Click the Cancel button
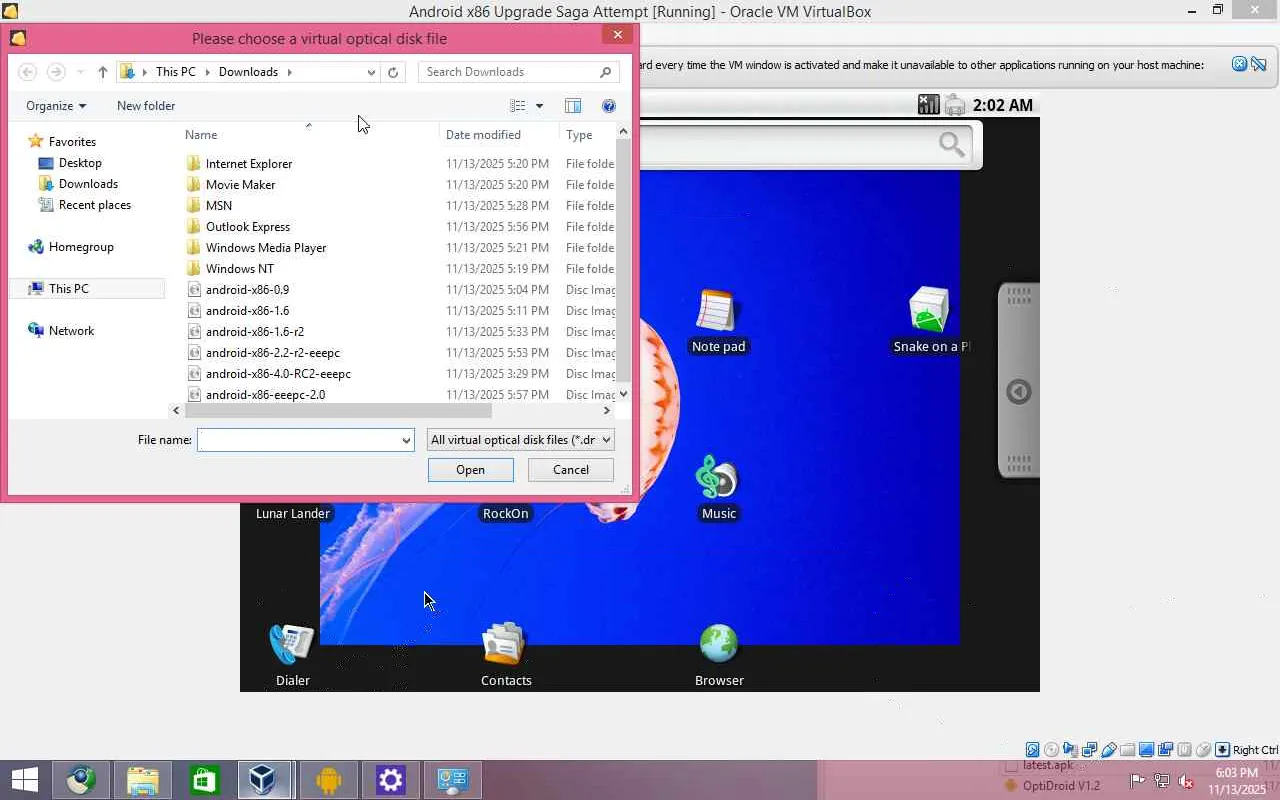The width and height of the screenshot is (1280, 800). (x=571, y=470)
